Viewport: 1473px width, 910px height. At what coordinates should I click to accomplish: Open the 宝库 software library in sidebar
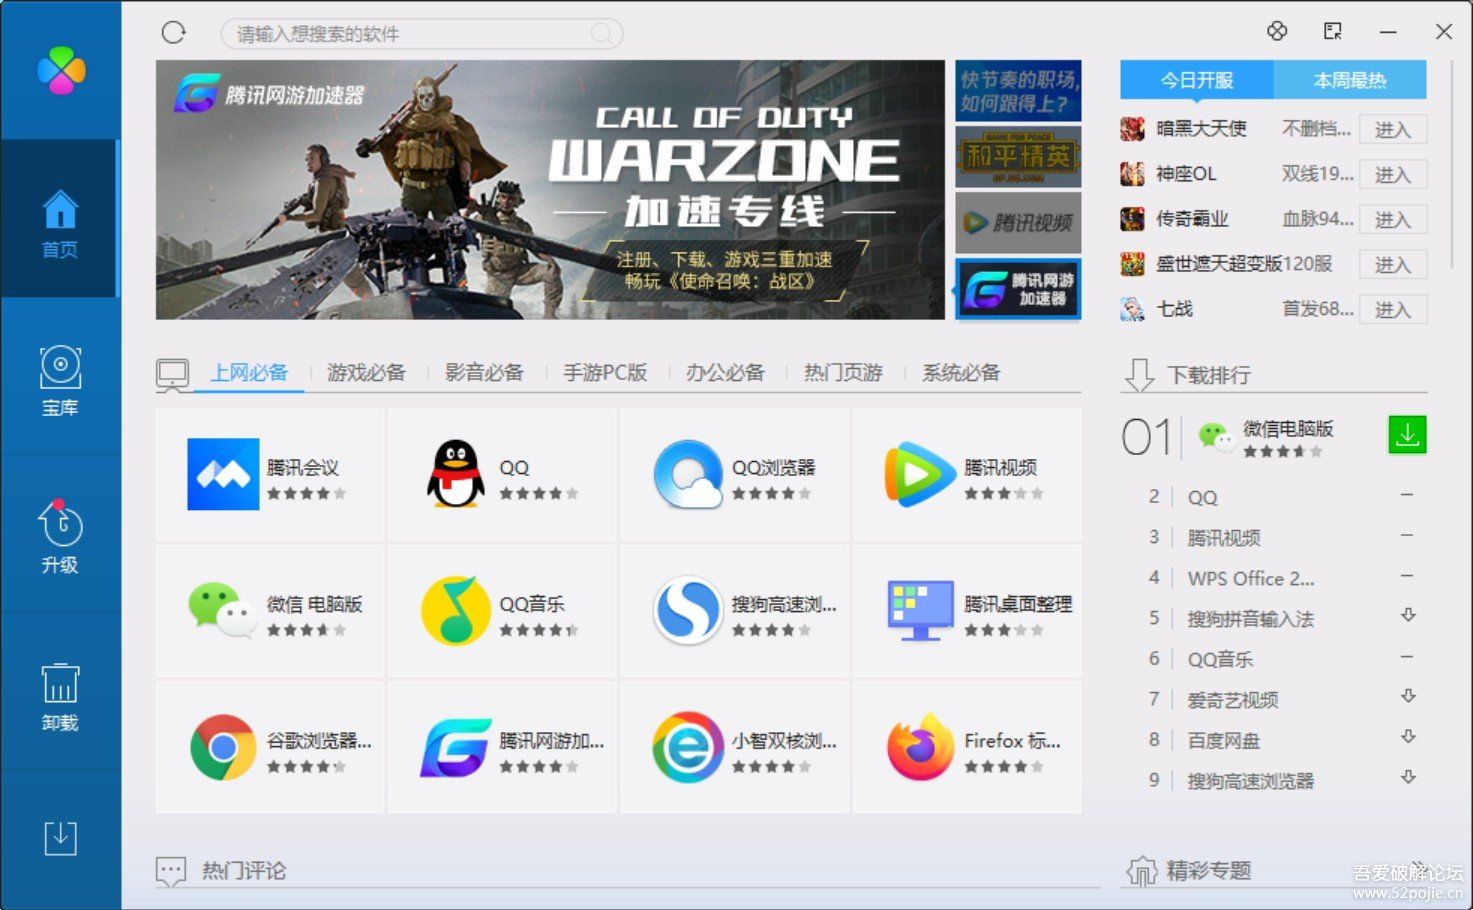[60, 380]
